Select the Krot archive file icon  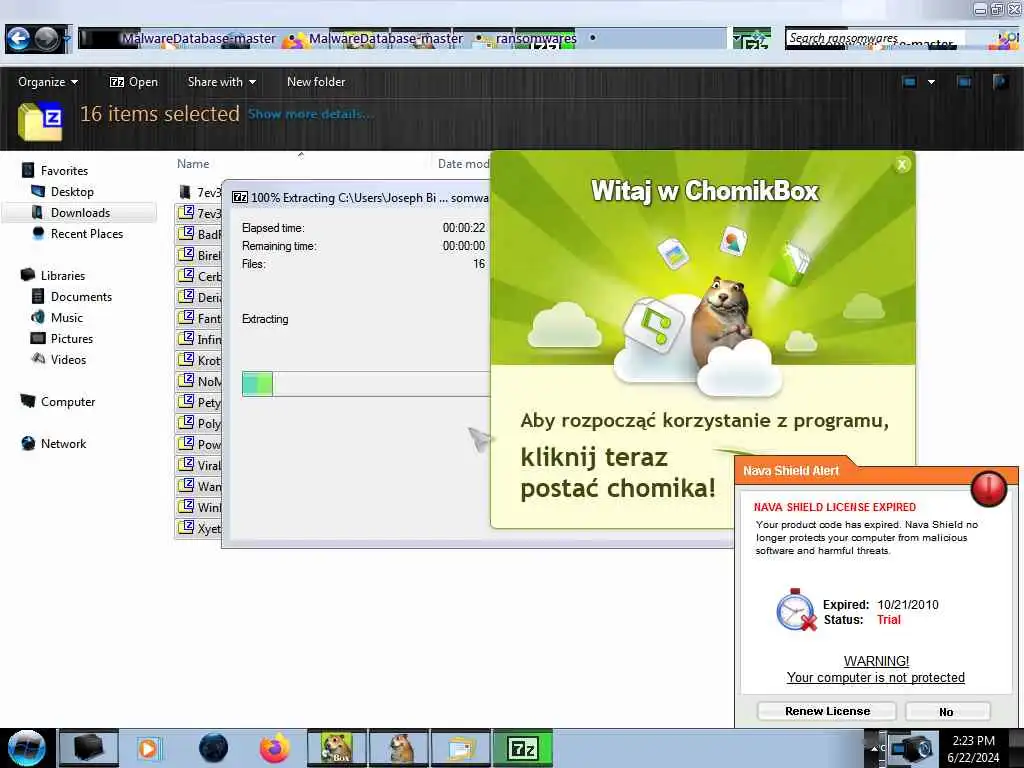point(186,360)
